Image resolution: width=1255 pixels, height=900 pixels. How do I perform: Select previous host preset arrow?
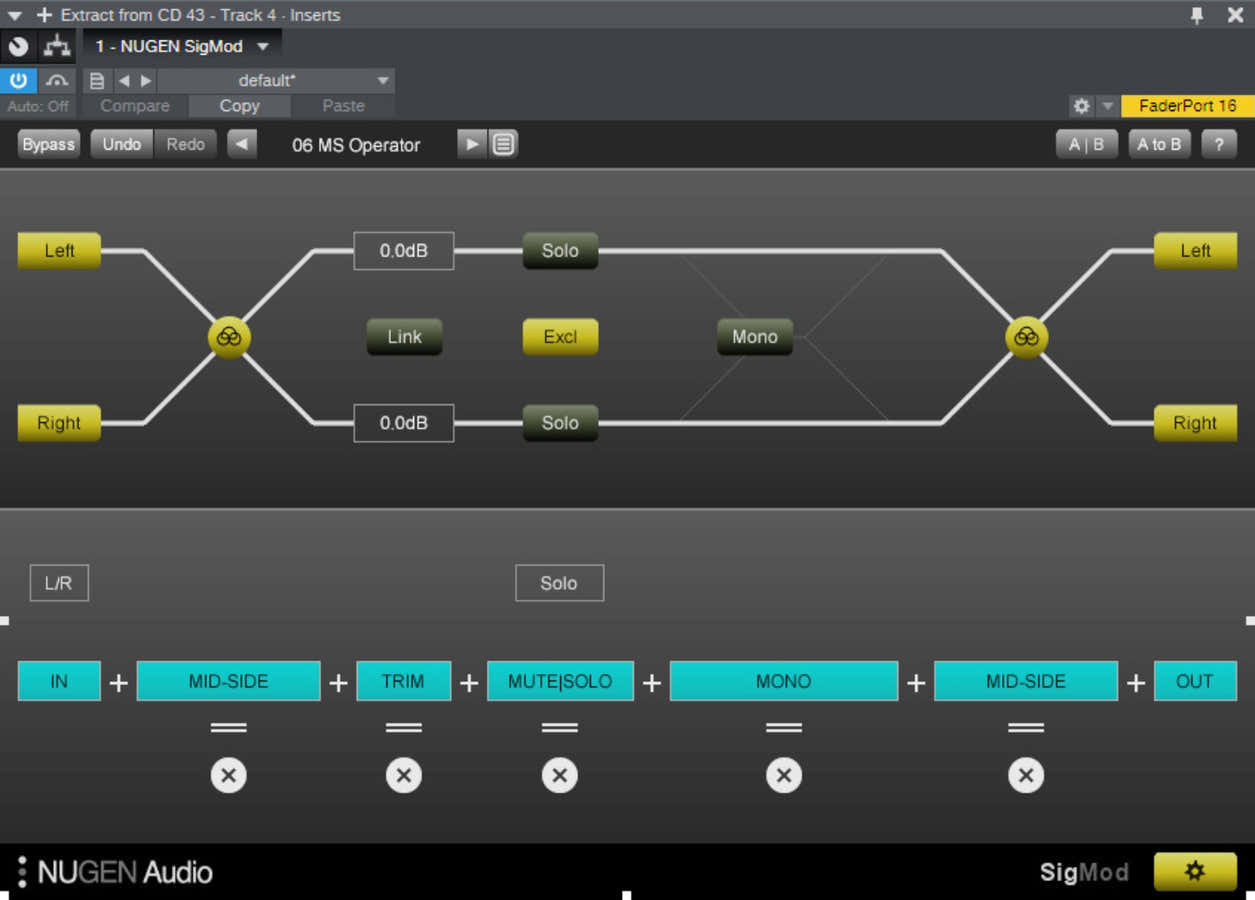point(124,81)
